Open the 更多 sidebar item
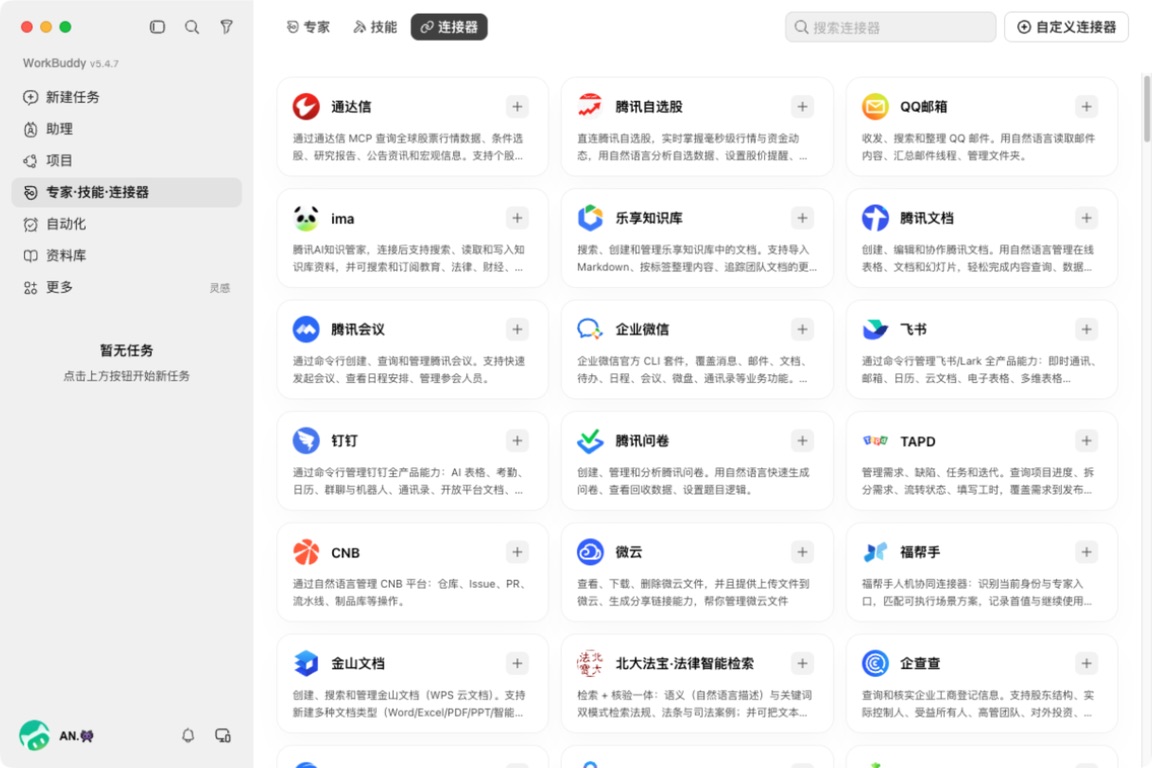 (x=126, y=287)
